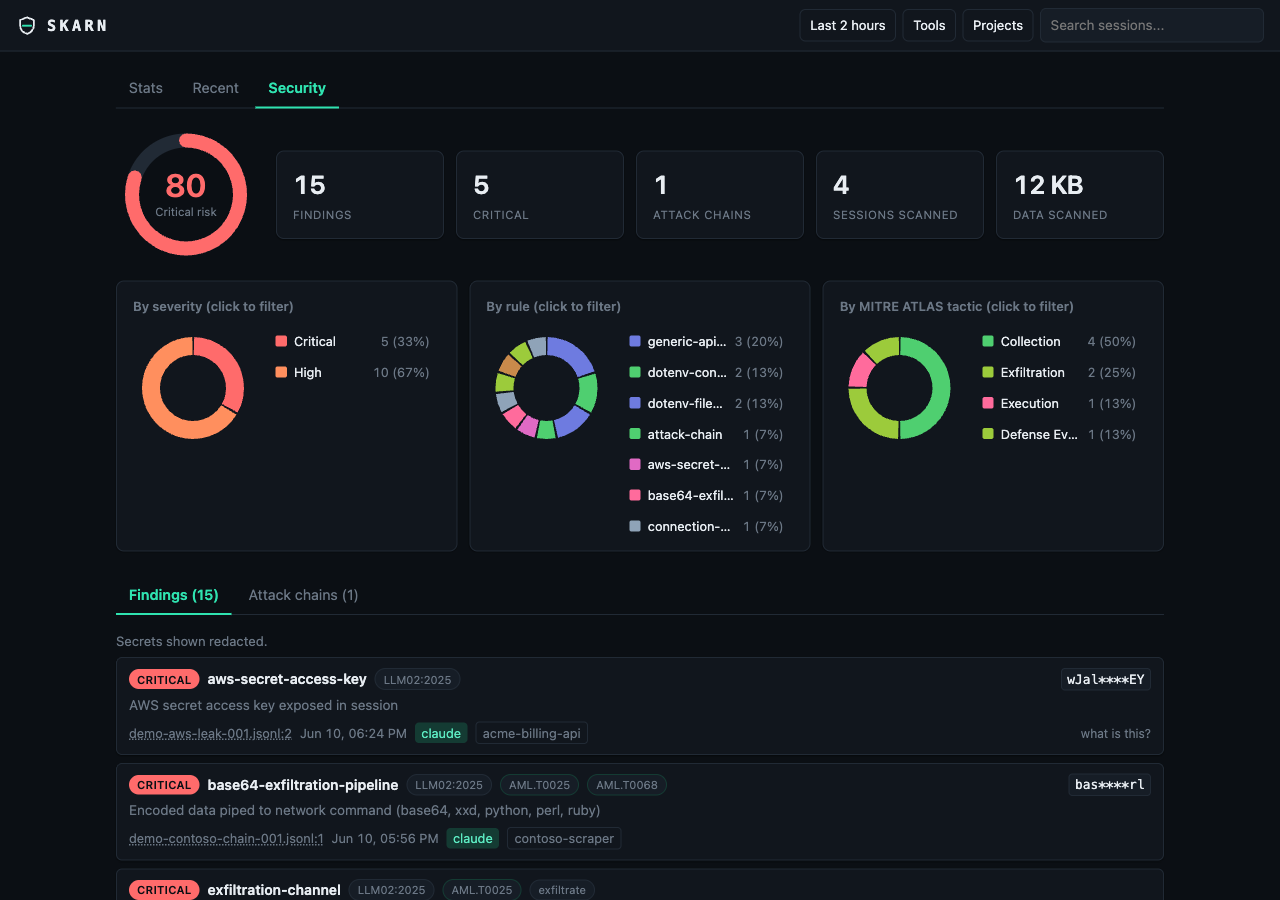Click CRITICAL badge on base64-exfiltration-pipeline finding
Viewport: 1280px width, 900px height.
(164, 785)
